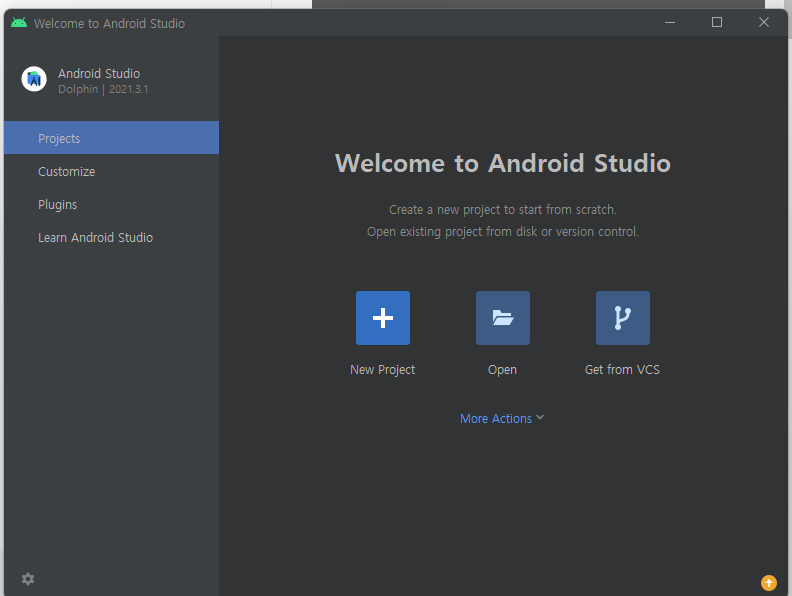792x596 pixels.
Task: Open the Plugins tab
Action: 112,205
